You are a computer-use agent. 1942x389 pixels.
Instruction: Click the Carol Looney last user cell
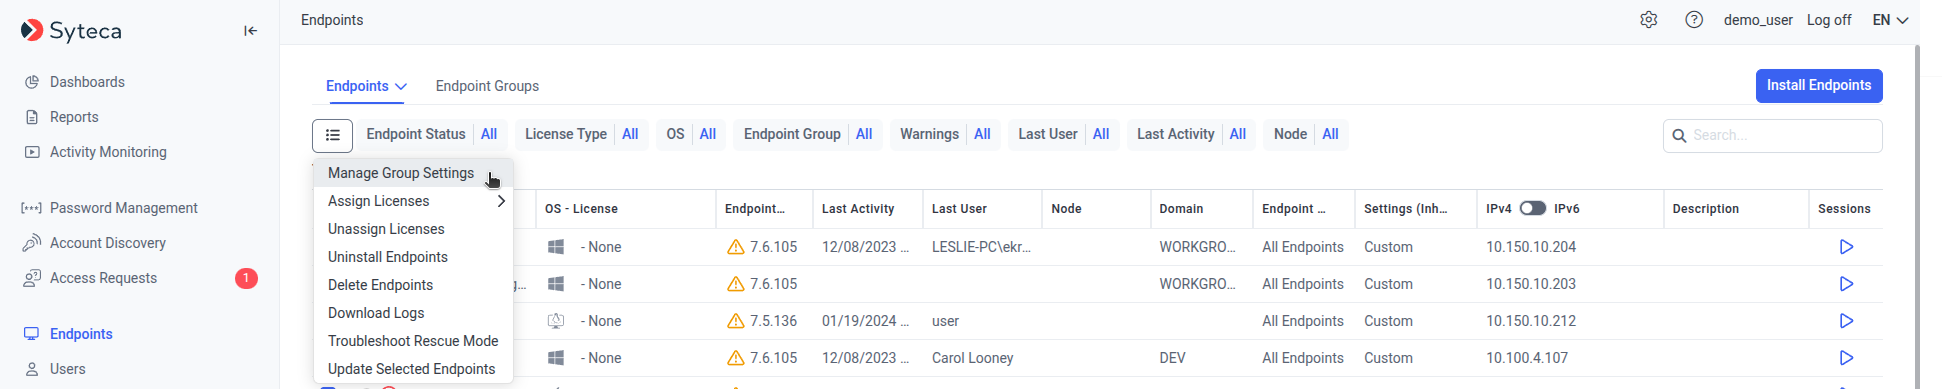(x=972, y=358)
